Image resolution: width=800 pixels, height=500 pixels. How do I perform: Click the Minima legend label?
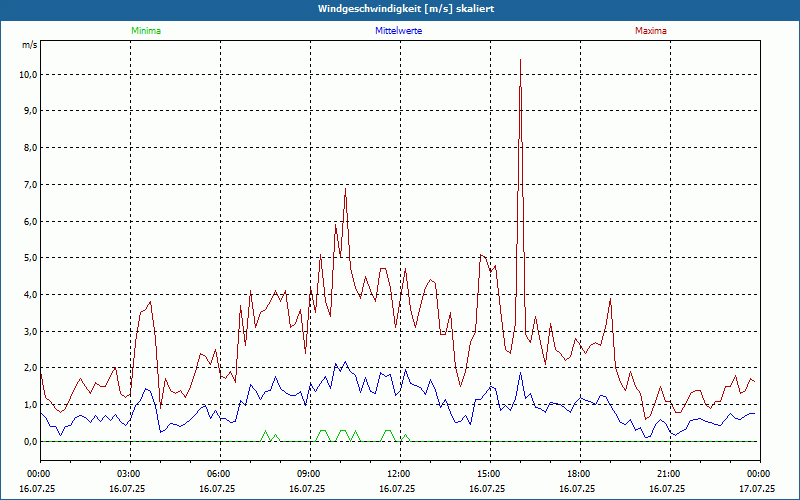pos(145,31)
